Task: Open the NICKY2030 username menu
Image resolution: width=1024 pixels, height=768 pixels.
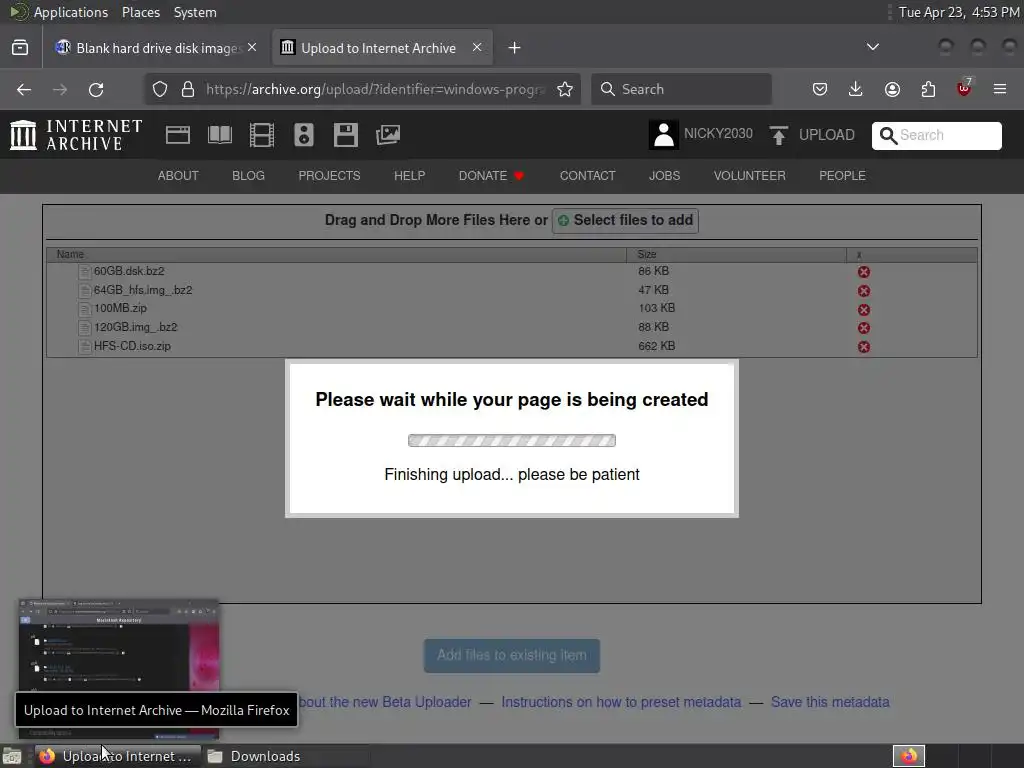Action: point(718,134)
